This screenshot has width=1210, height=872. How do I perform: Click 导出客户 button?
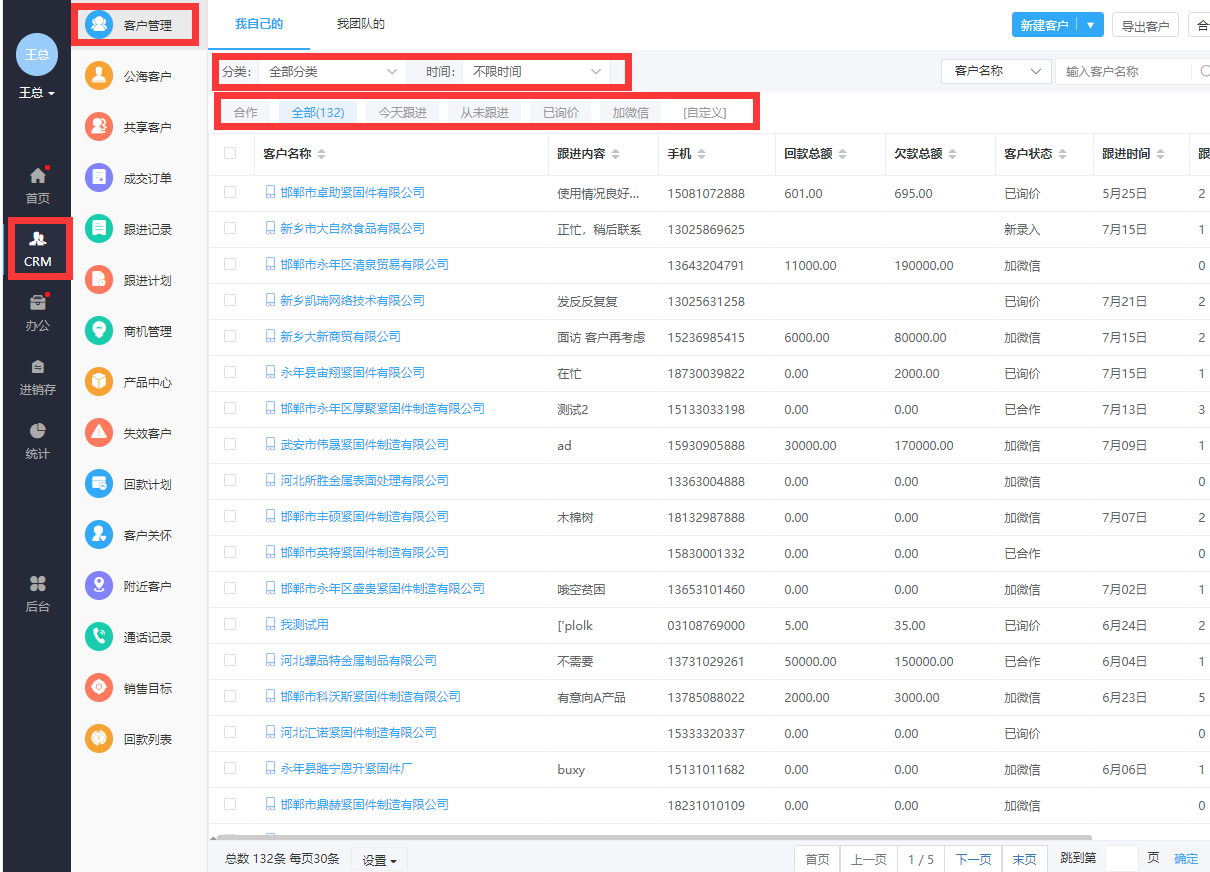point(1145,26)
